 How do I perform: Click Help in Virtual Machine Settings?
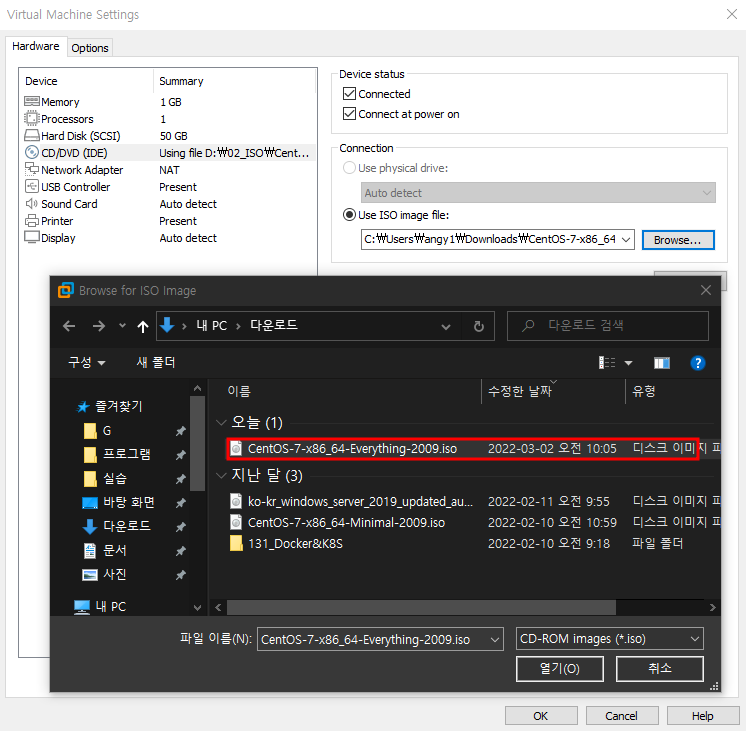click(703, 716)
